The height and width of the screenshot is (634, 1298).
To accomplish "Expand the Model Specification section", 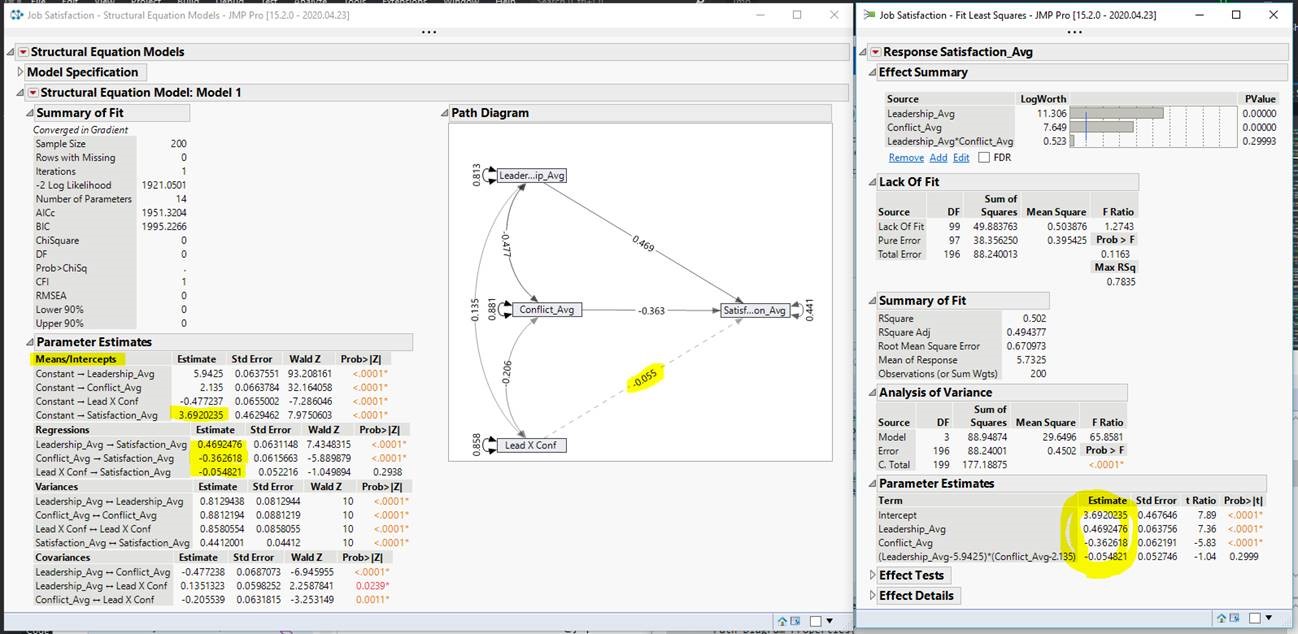I will coord(20,72).
